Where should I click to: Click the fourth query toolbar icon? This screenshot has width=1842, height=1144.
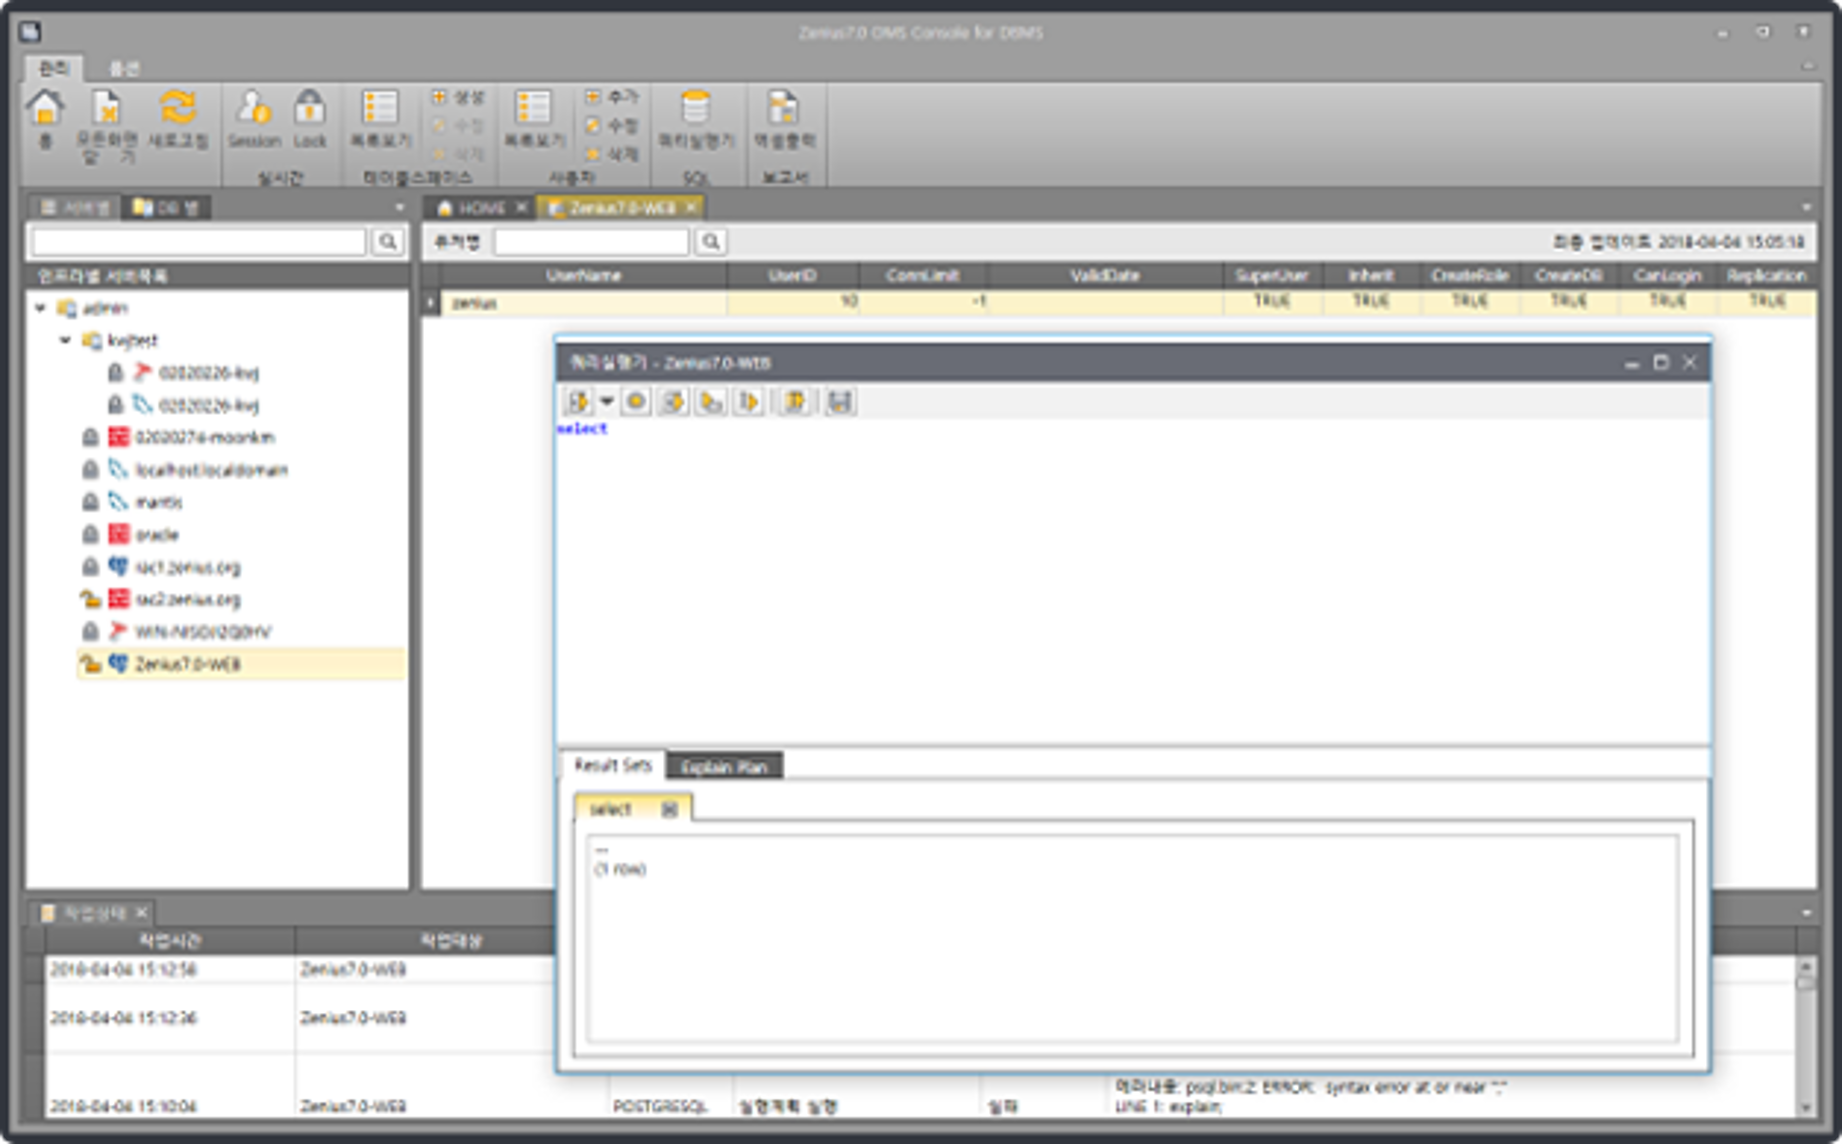click(x=711, y=401)
